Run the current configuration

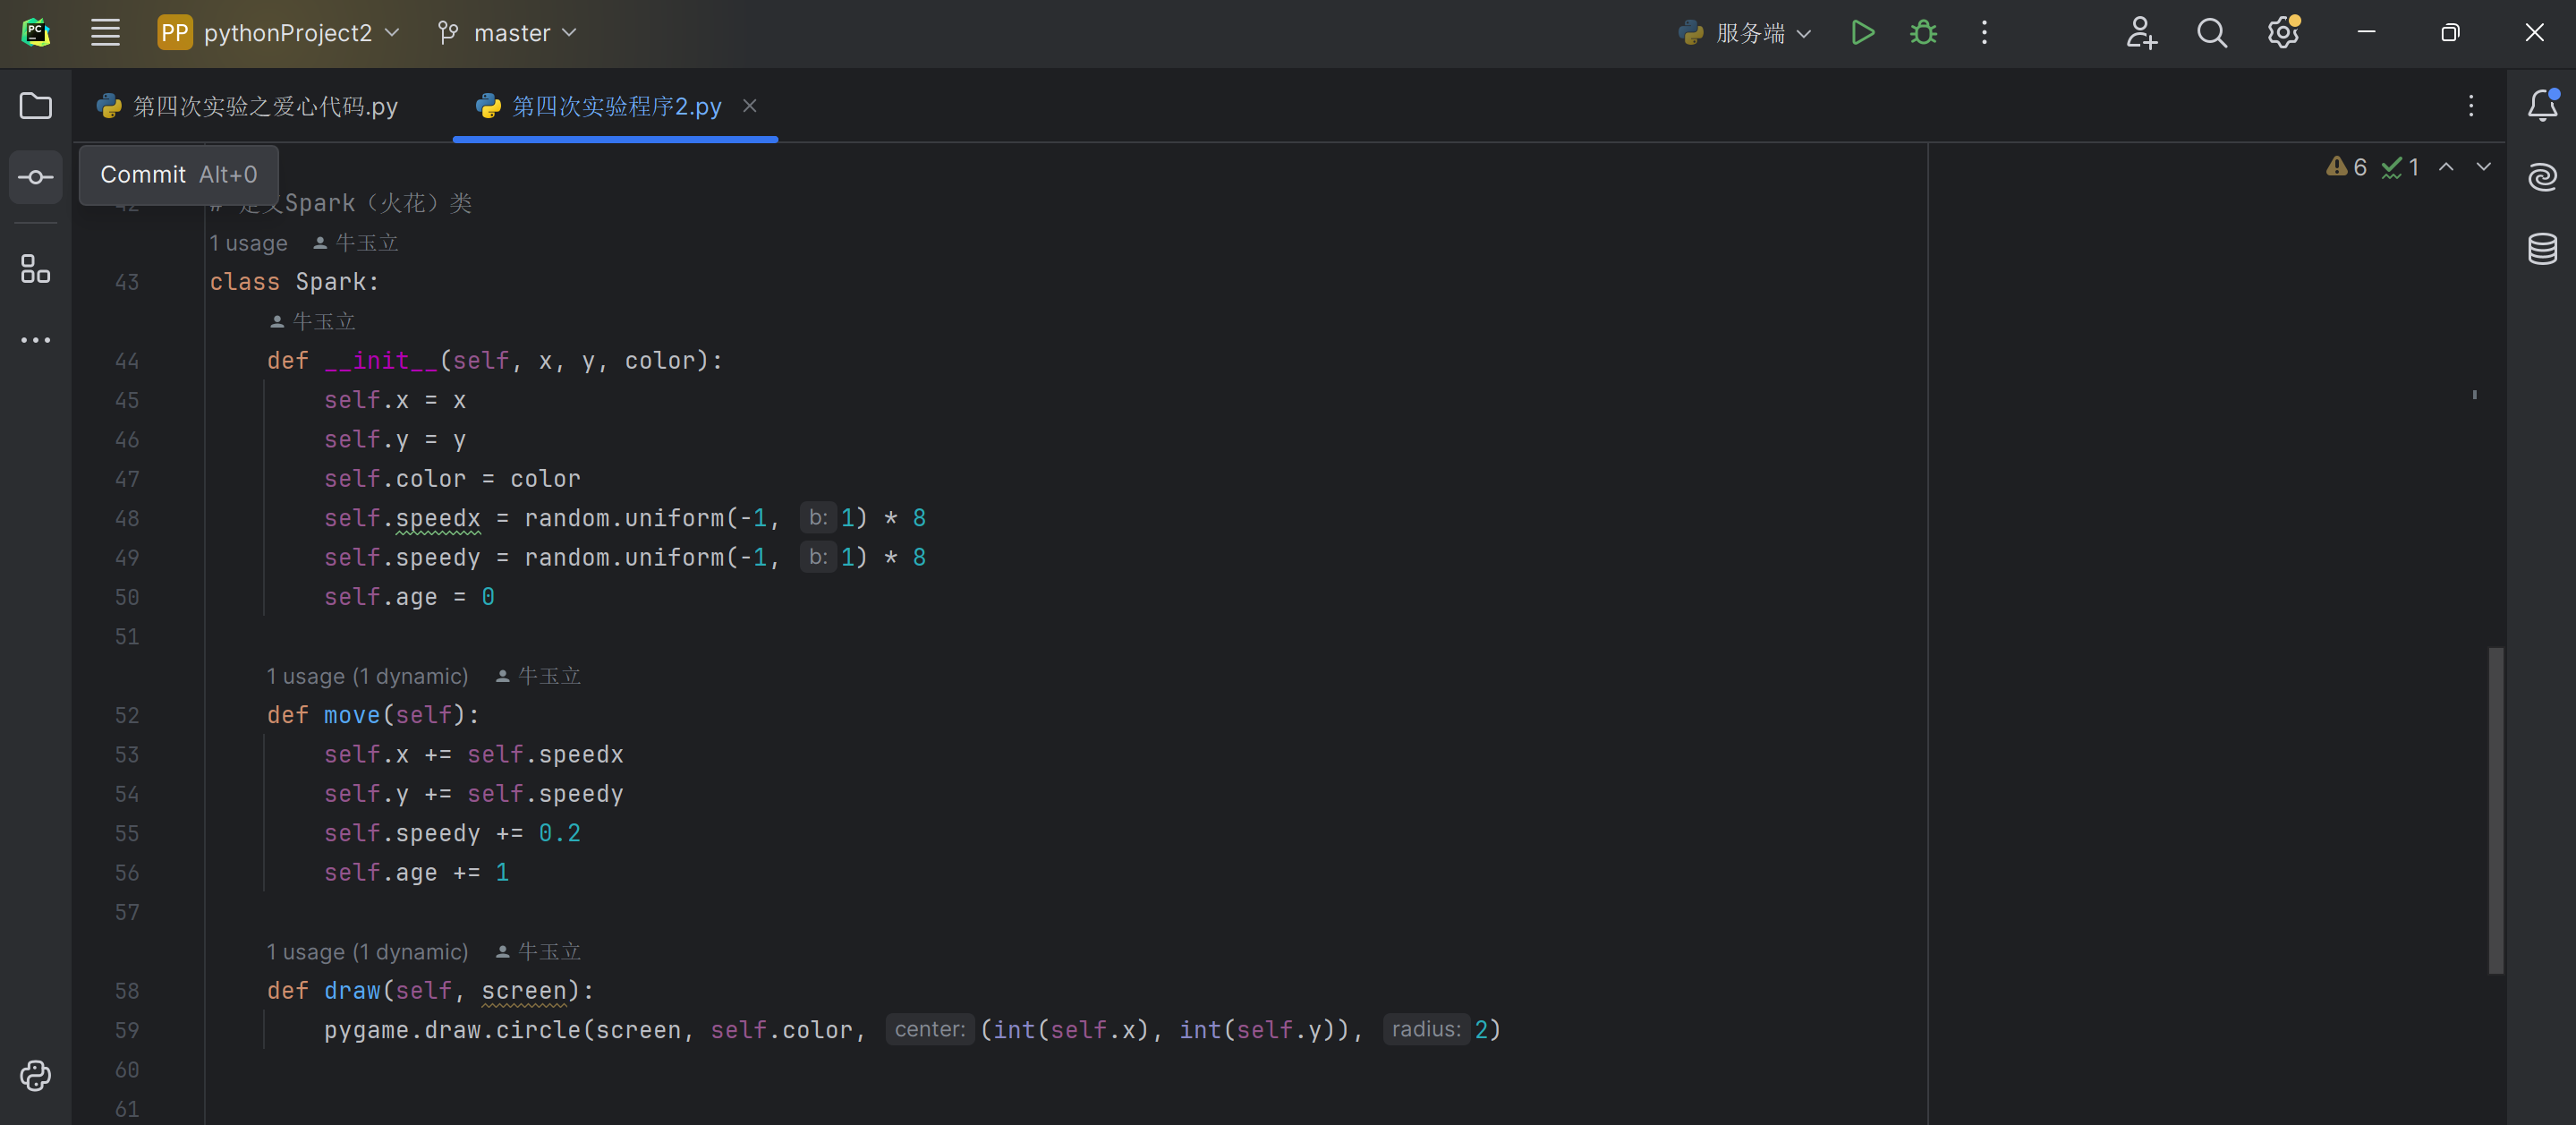(x=1862, y=33)
